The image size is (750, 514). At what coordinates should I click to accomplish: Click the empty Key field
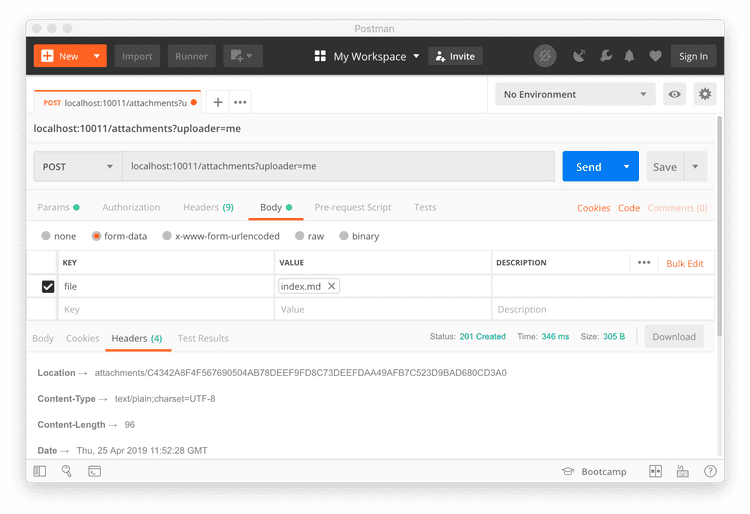[166, 309]
